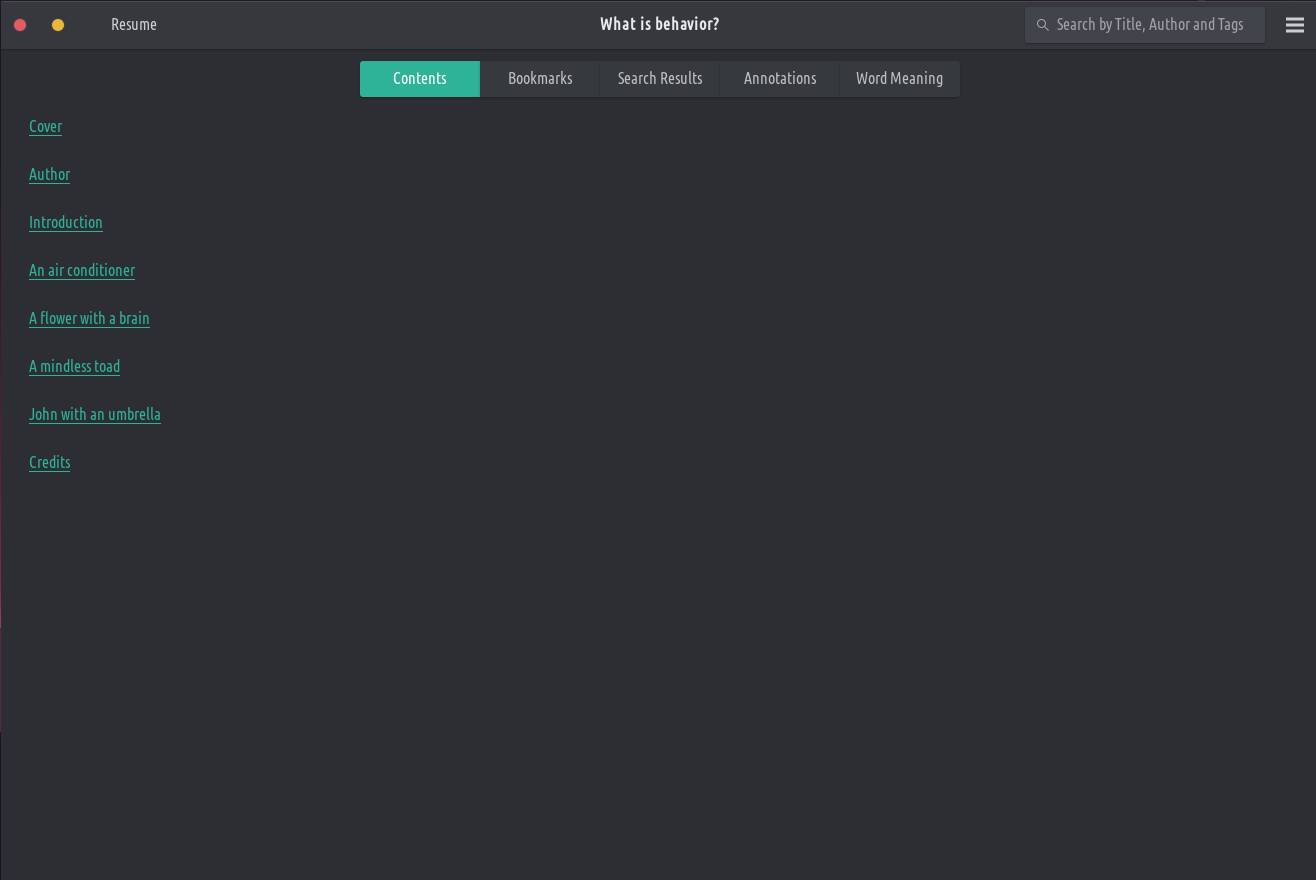This screenshot has height=880, width=1316.
Task: Switch to the Contents tab
Action: click(420, 79)
